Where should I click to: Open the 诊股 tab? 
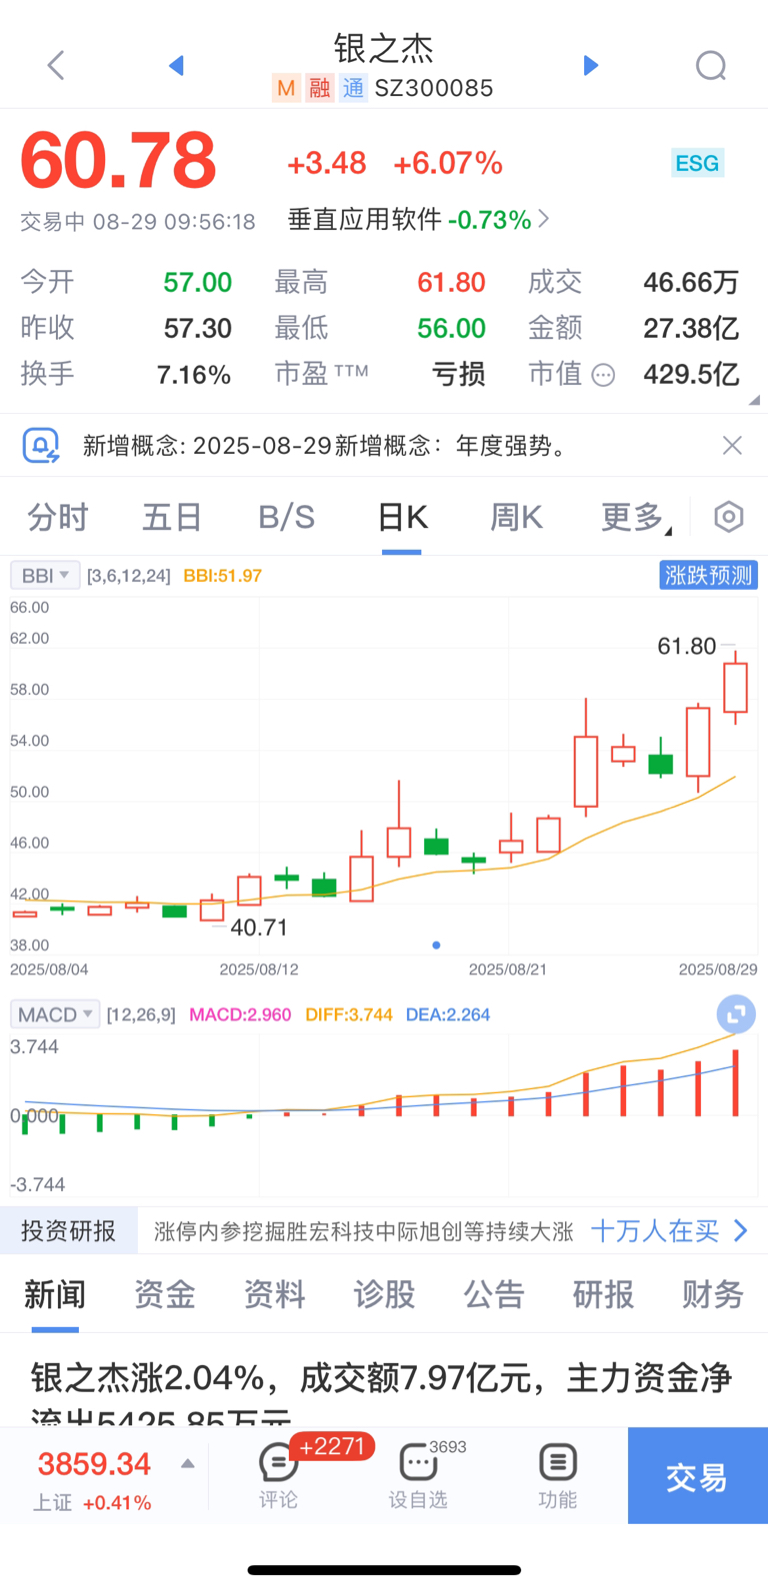pos(384,1294)
